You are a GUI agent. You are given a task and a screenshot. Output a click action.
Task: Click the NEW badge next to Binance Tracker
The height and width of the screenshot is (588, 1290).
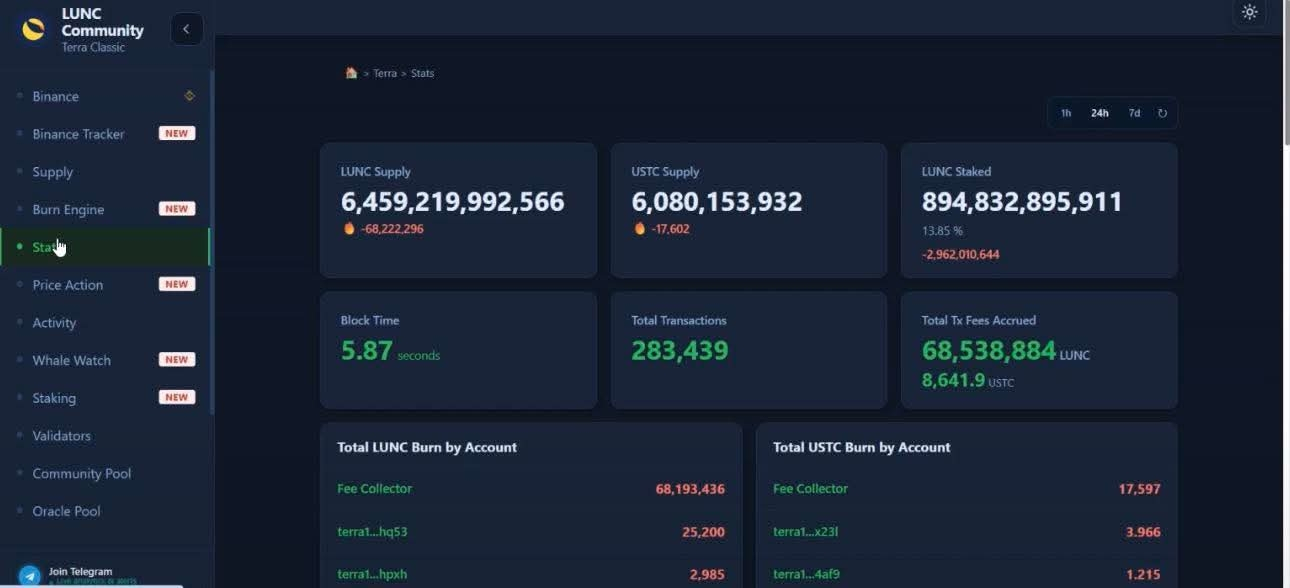[x=177, y=134]
